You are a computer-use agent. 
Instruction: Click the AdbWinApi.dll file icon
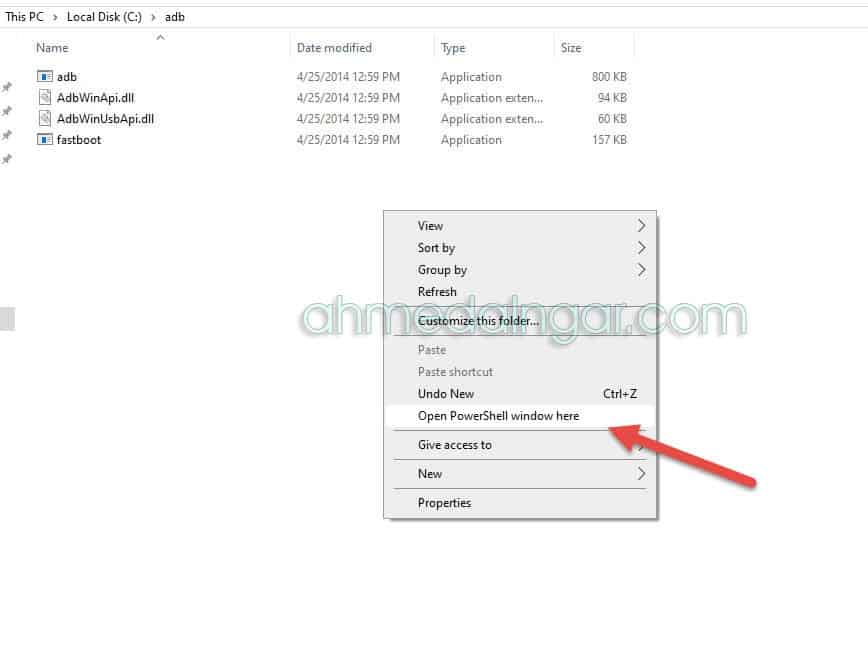coord(45,97)
